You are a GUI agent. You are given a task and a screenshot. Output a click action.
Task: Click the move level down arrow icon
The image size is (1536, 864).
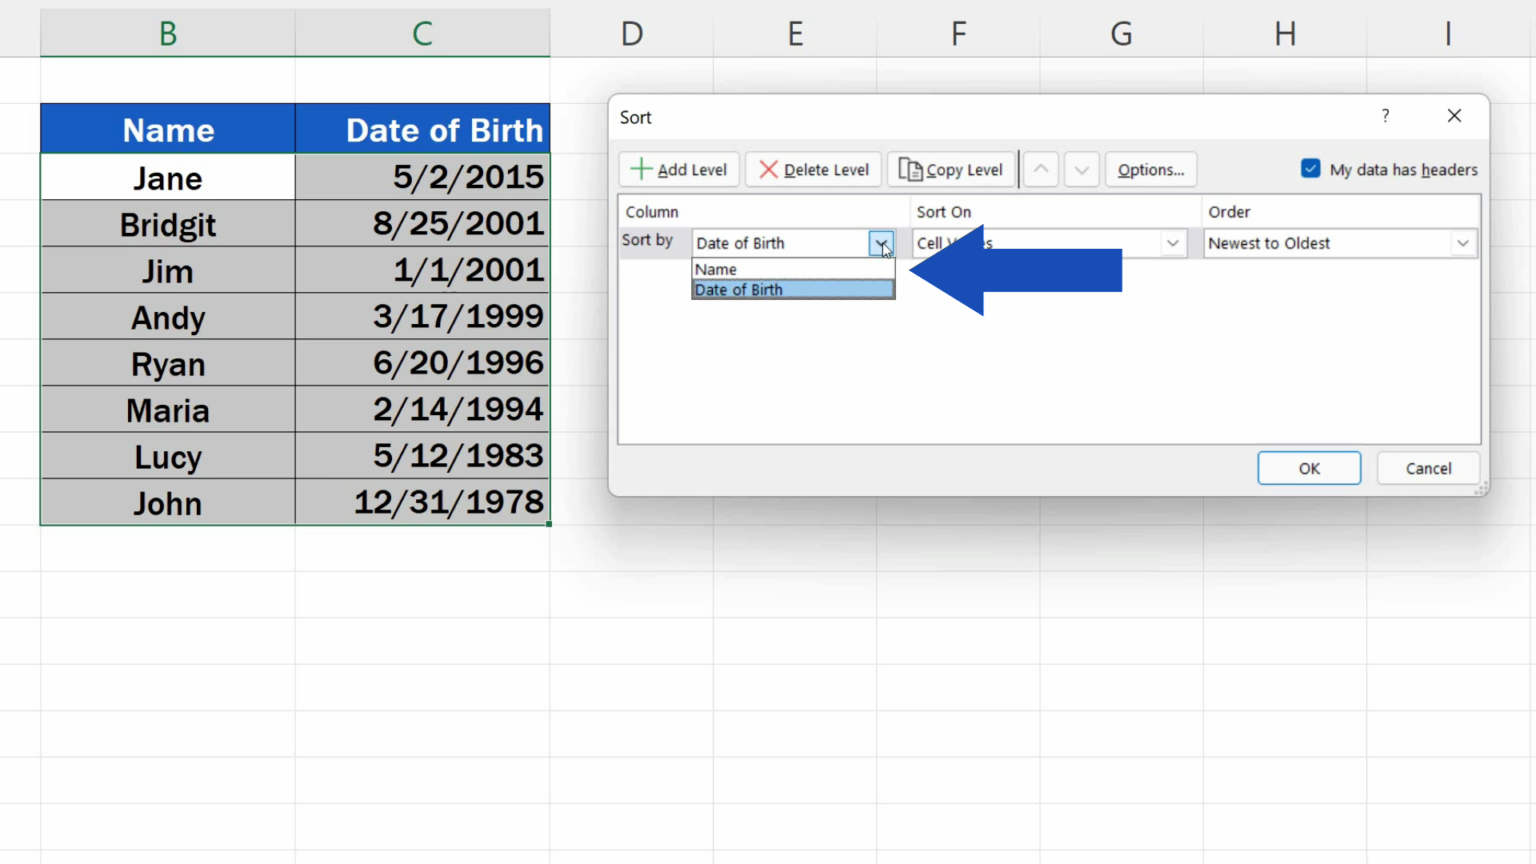1081,169
